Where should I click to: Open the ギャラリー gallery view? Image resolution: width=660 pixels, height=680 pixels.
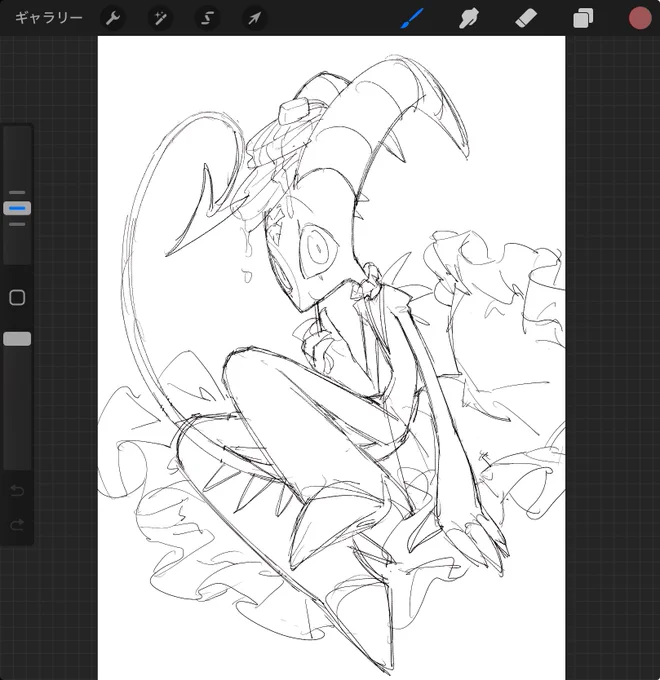click(49, 18)
